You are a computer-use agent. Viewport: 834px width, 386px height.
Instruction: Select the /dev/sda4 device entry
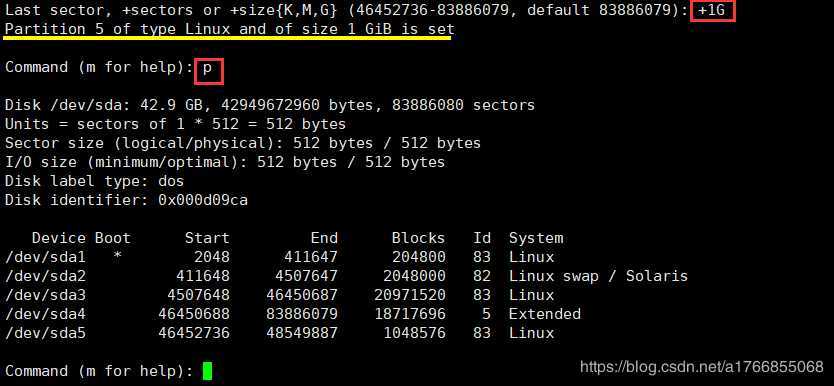[45, 314]
